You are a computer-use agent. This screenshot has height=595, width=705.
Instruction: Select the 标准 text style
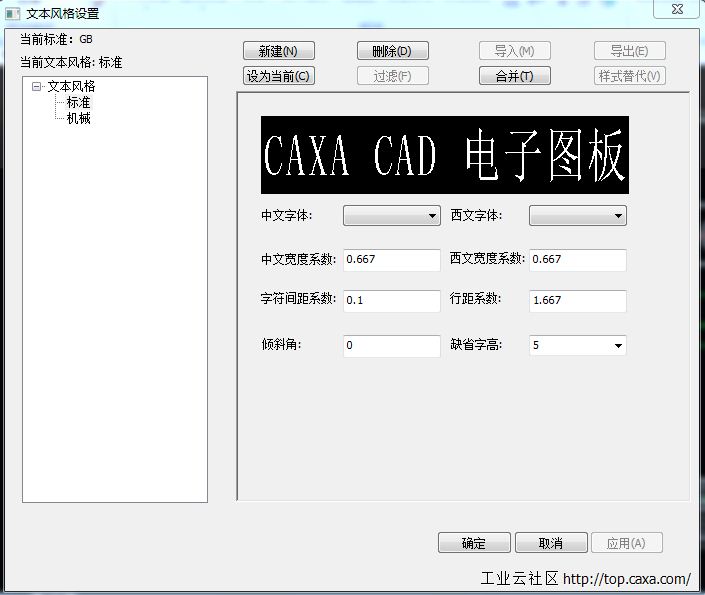tap(79, 102)
